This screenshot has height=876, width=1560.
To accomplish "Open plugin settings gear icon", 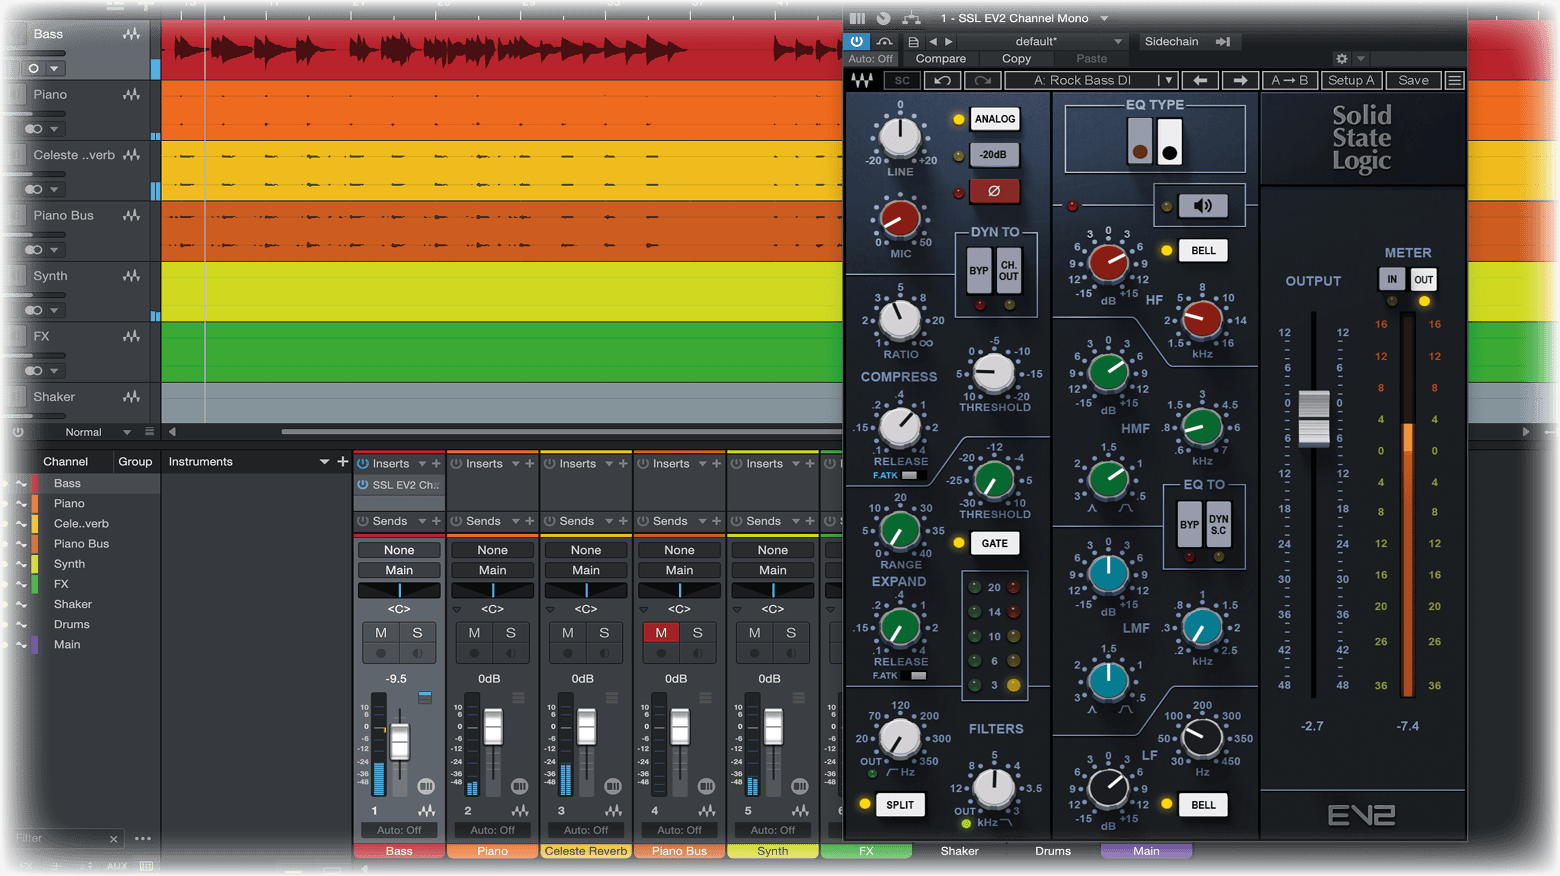I will (1342, 59).
